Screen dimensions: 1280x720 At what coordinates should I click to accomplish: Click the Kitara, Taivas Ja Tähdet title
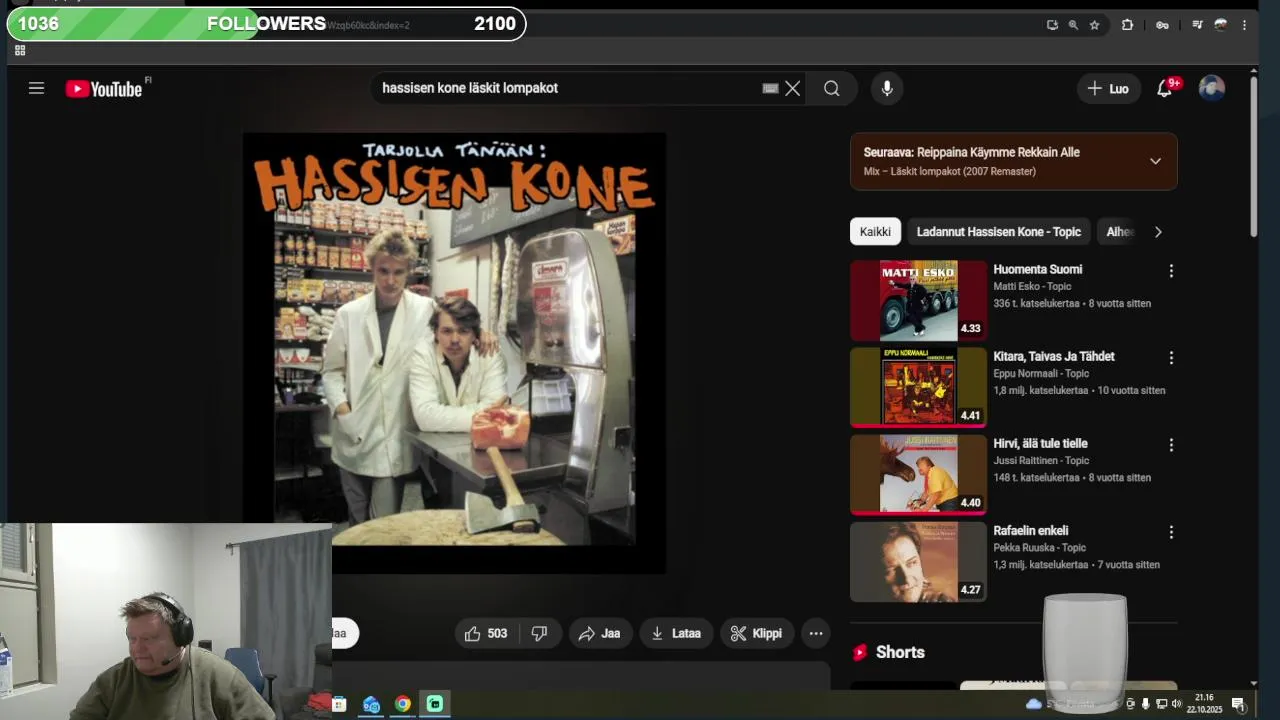pos(1053,356)
